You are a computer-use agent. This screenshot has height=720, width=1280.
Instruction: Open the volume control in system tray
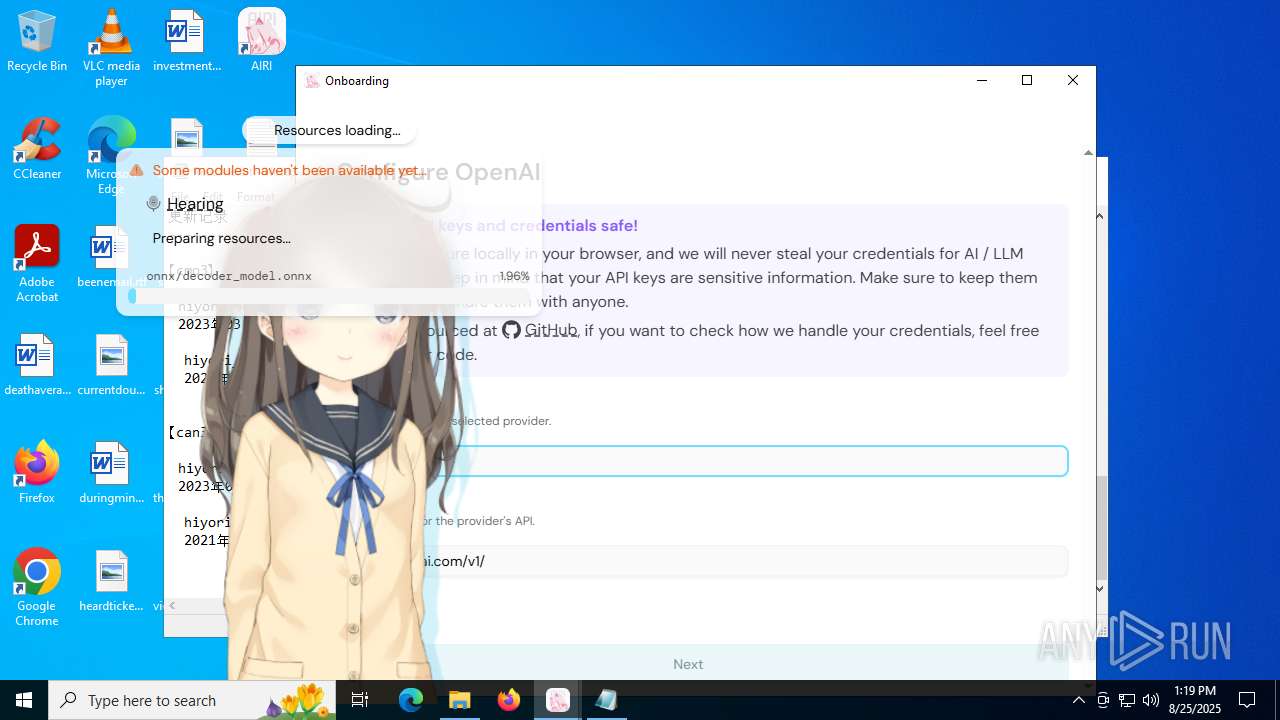(1151, 700)
